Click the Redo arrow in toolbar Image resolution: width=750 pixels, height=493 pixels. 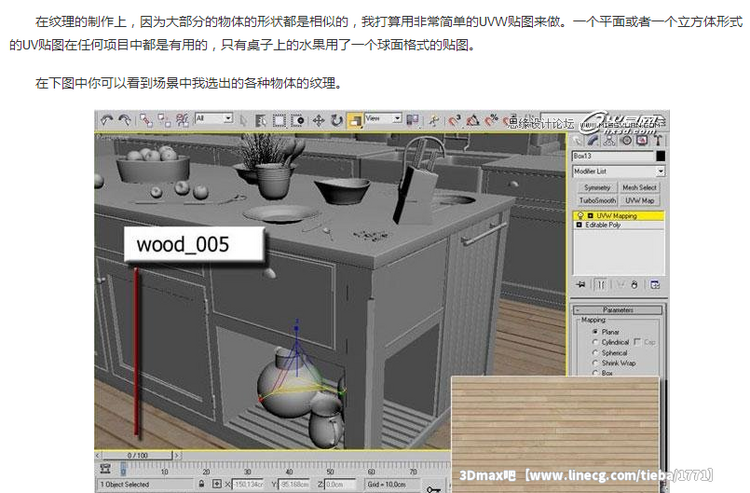point(123,119)
